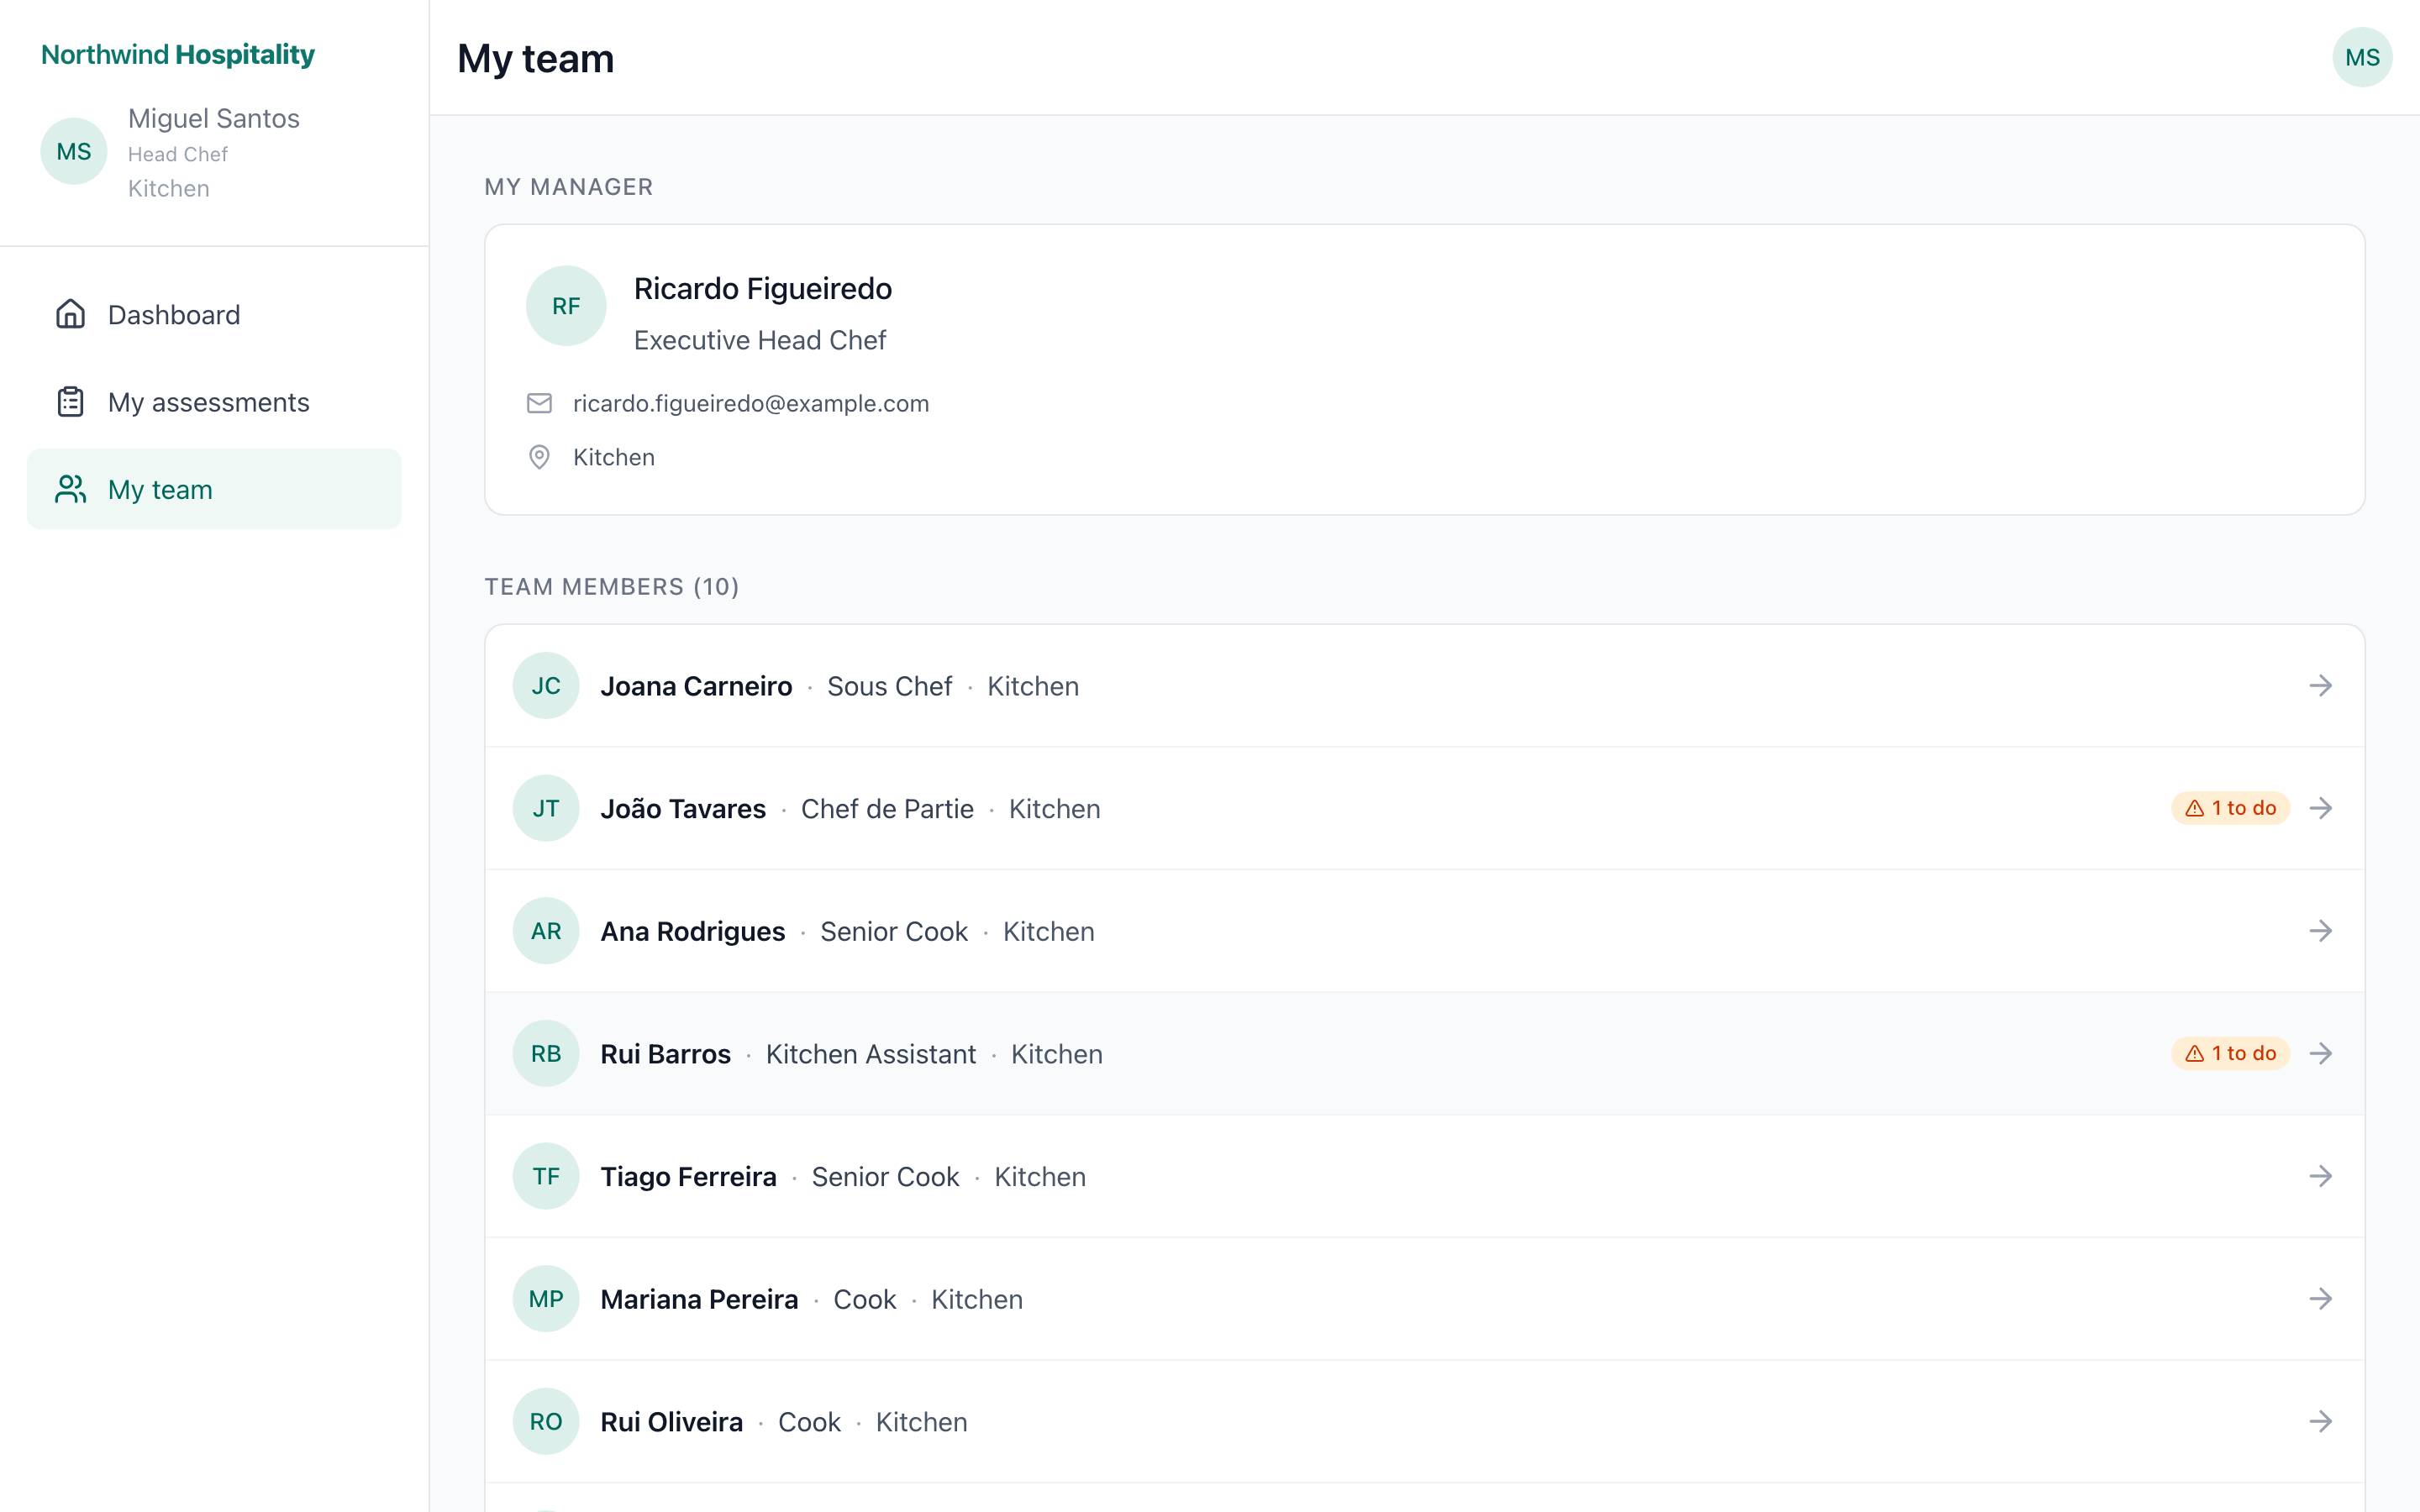This screenshot has width=2420, height=1512.
Task: Open My assessments in the sidebar
Action: pos(214,402)
